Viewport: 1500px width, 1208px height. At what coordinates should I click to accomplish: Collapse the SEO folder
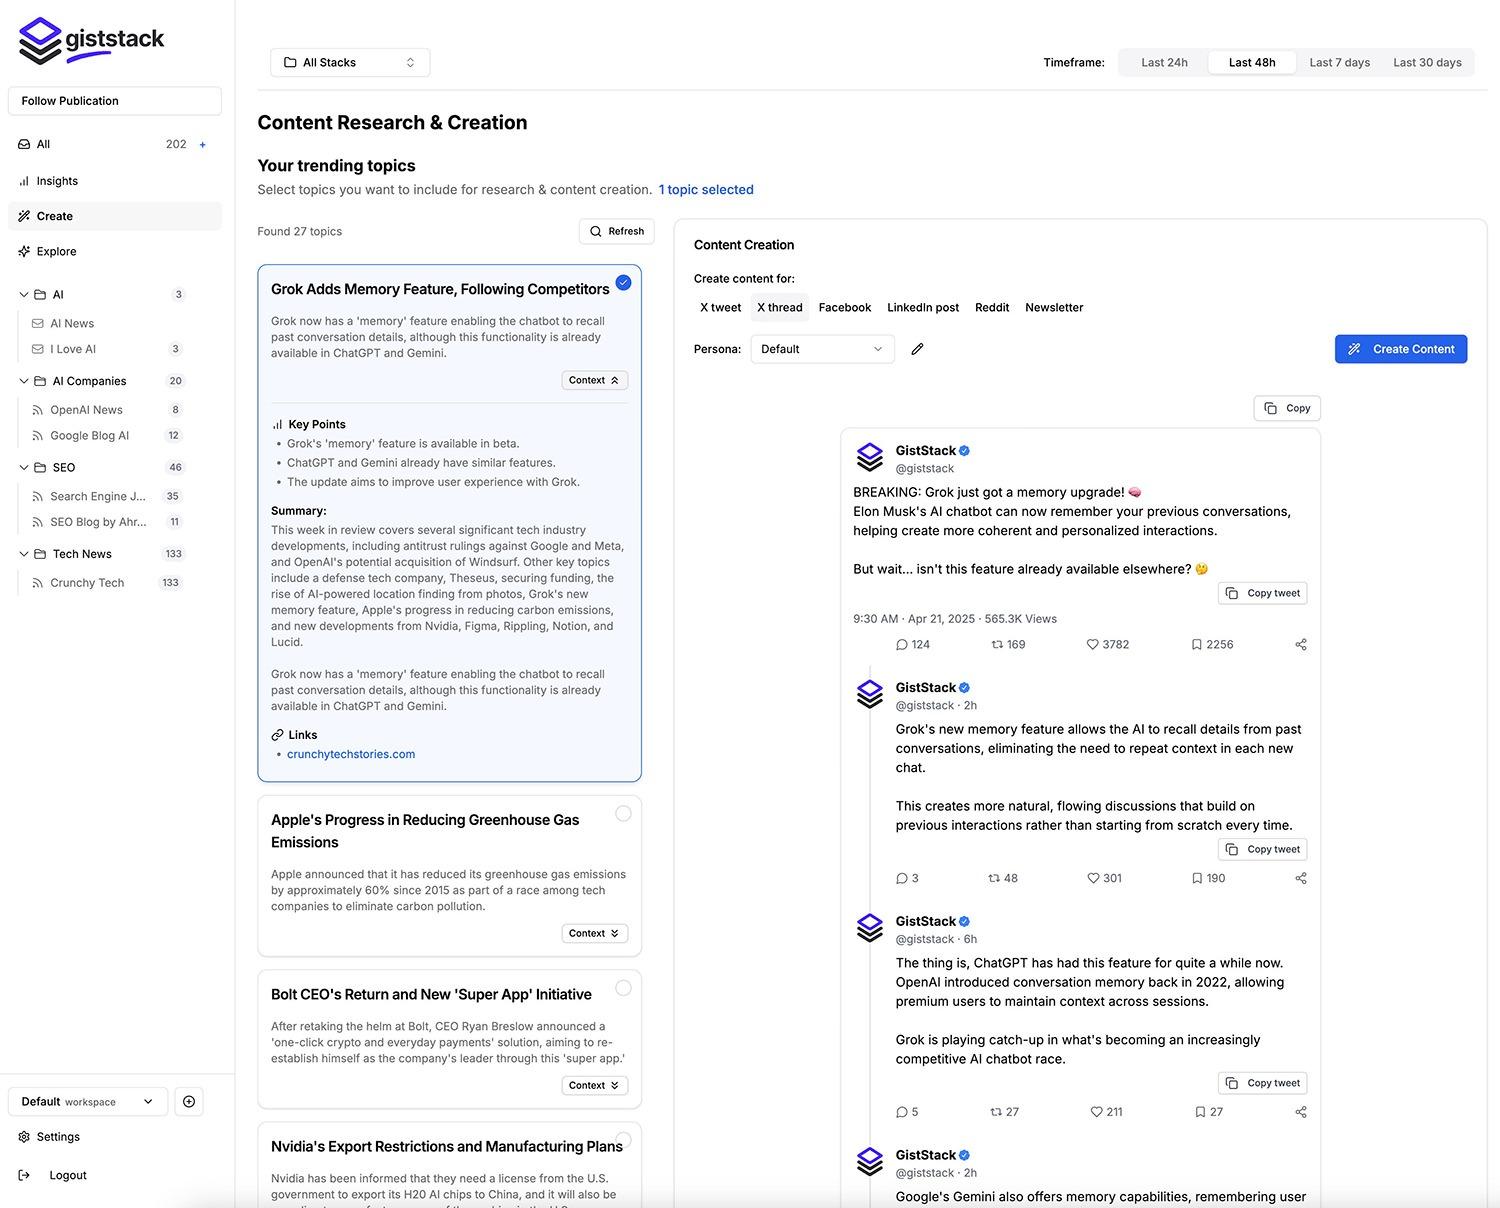click(x=24, y=467)
